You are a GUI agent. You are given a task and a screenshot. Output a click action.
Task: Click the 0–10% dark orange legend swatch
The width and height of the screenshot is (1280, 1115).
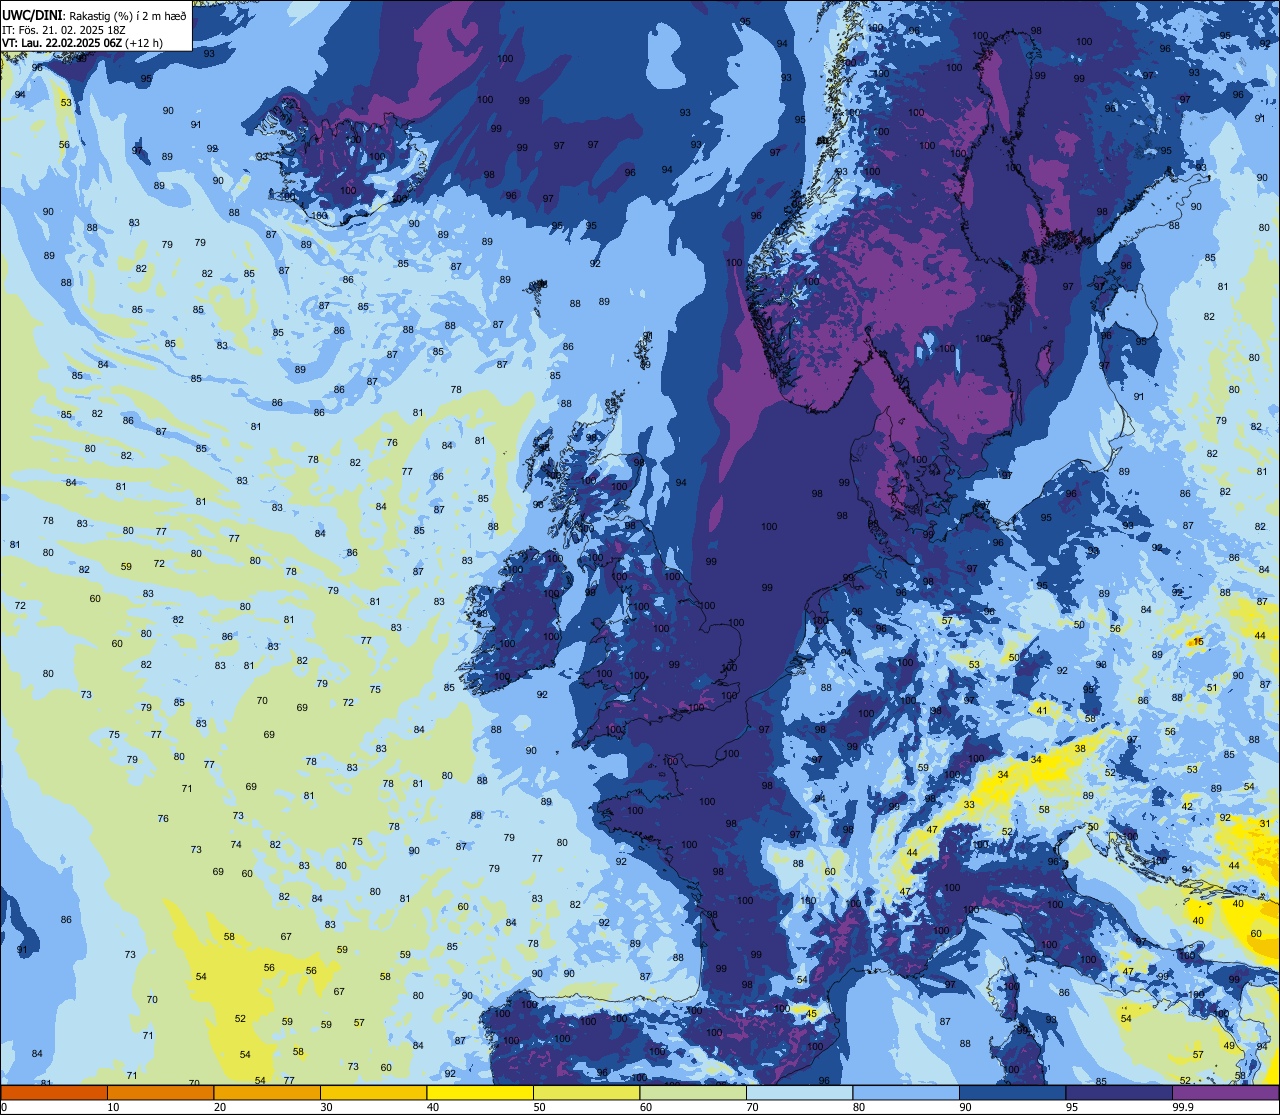(54, 1092)
